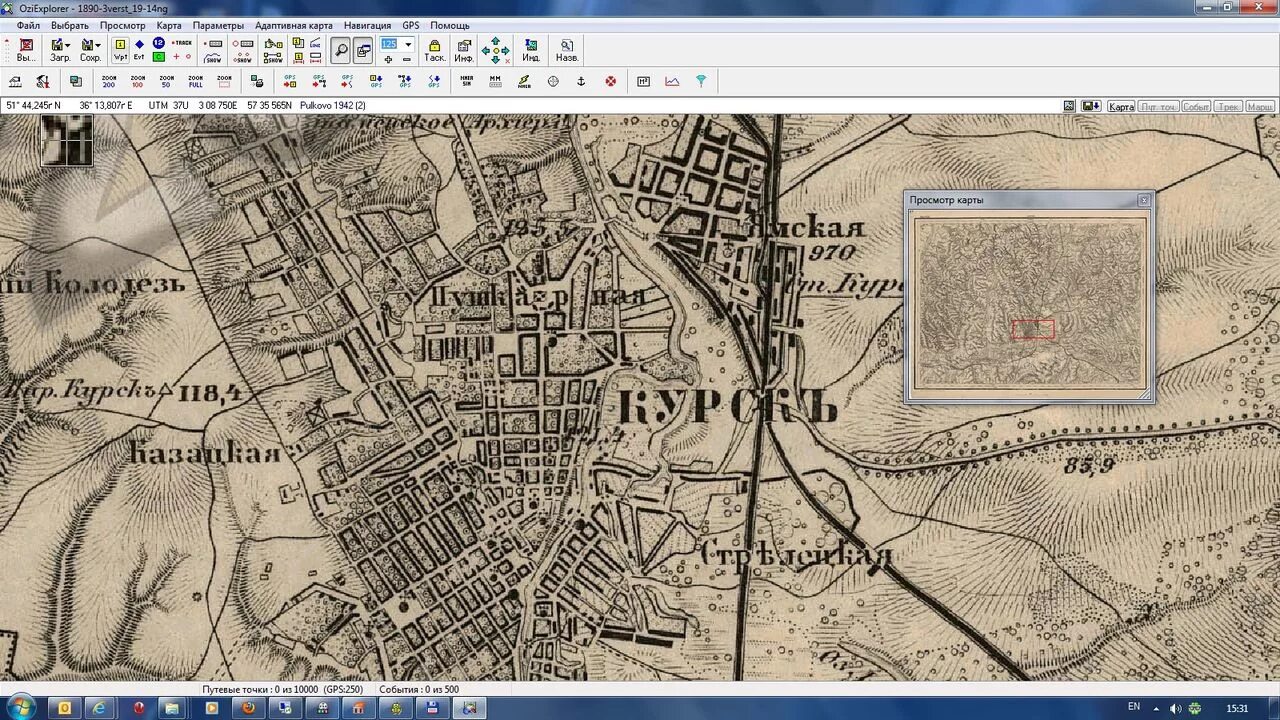Click the cyan funnel filter icon

[701, 81]
